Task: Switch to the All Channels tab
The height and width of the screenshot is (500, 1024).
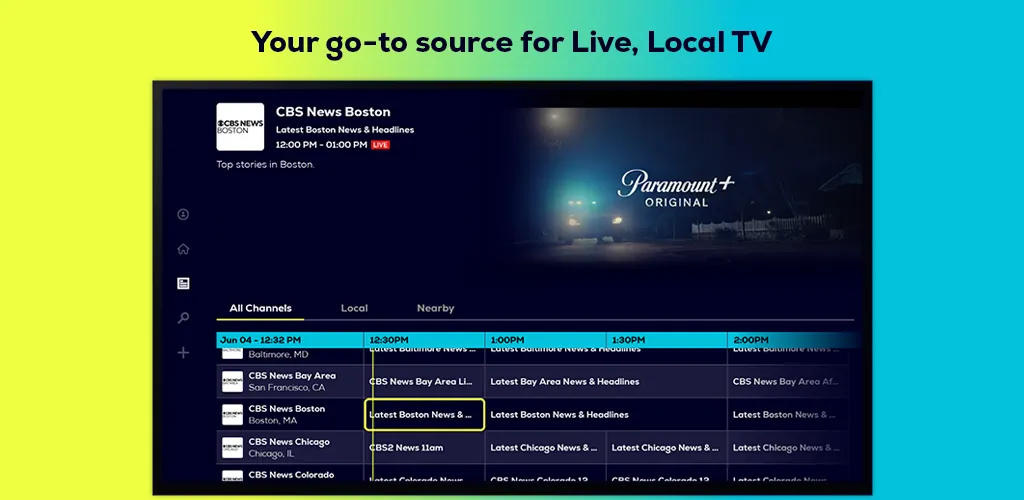Action: [x=261, y=308]
